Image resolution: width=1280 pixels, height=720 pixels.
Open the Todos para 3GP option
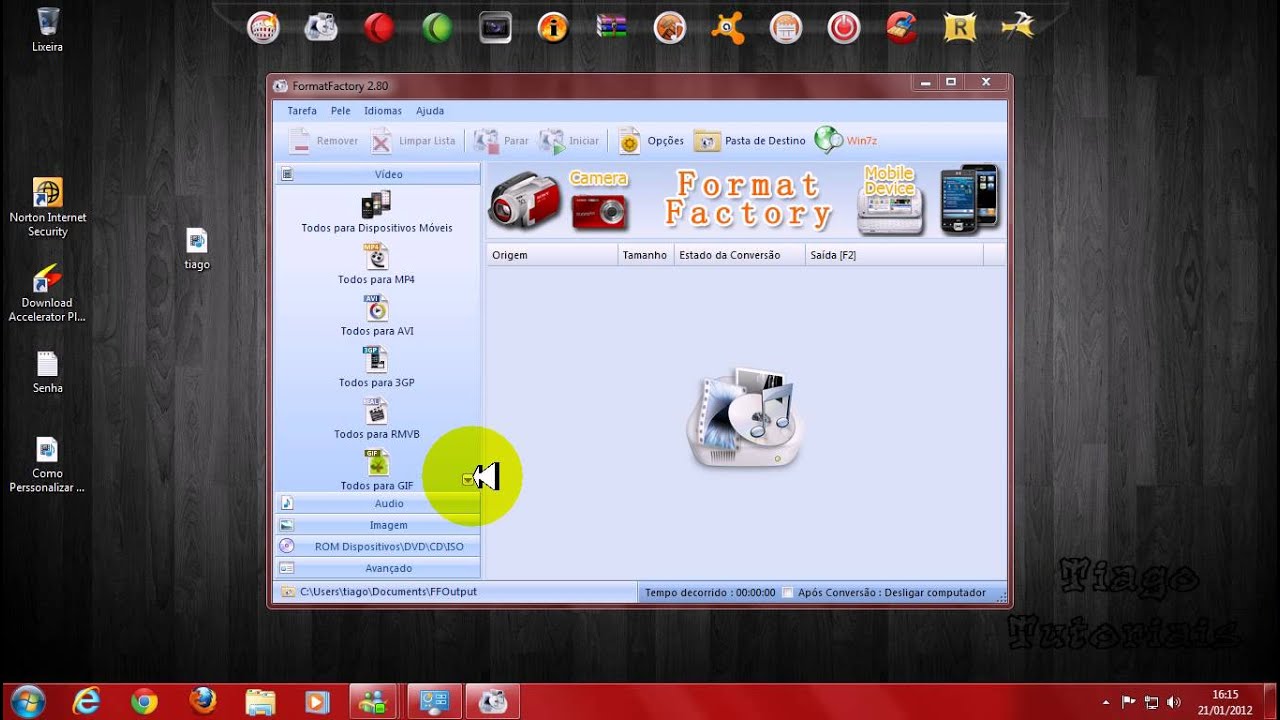point(376,367)
